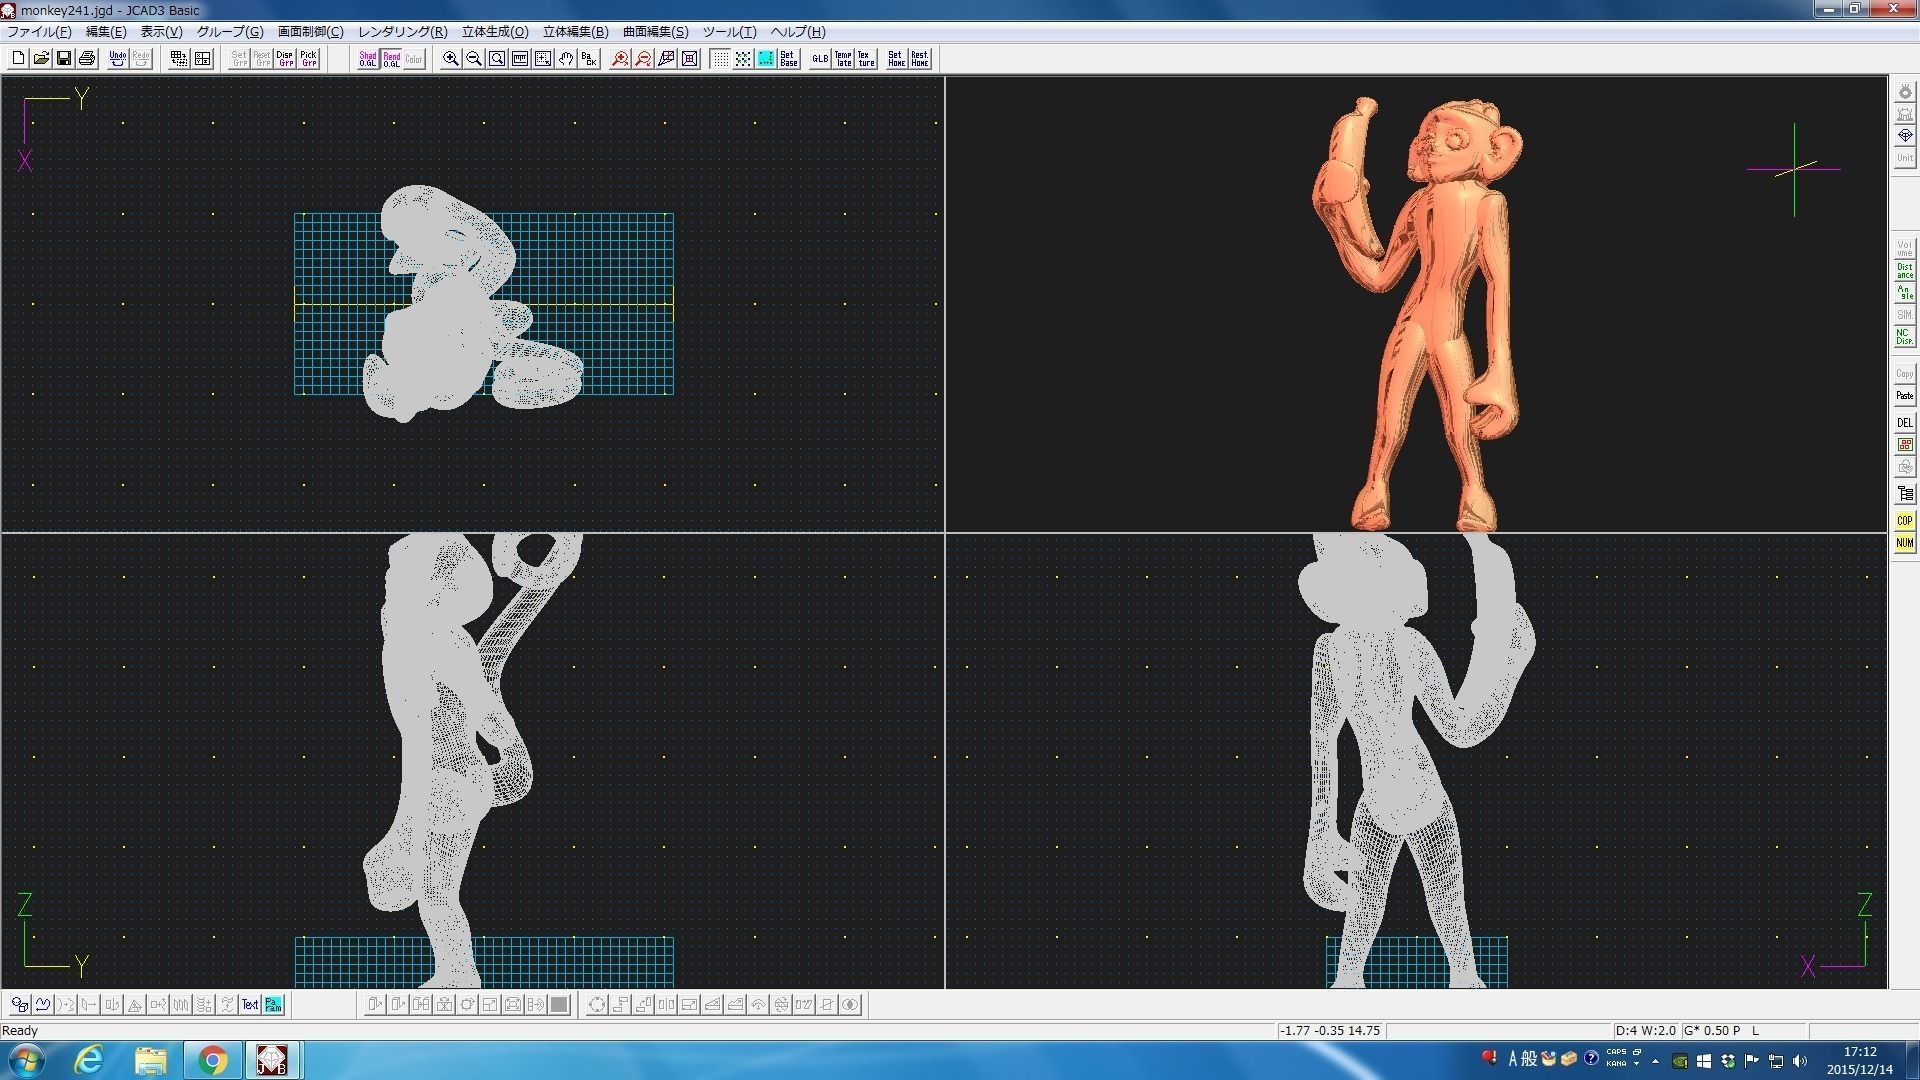The image size is (1920, 1080).
Task: Click the DEL button on right sidebar
Action: pyautogui.click(x=1904, y=422)
